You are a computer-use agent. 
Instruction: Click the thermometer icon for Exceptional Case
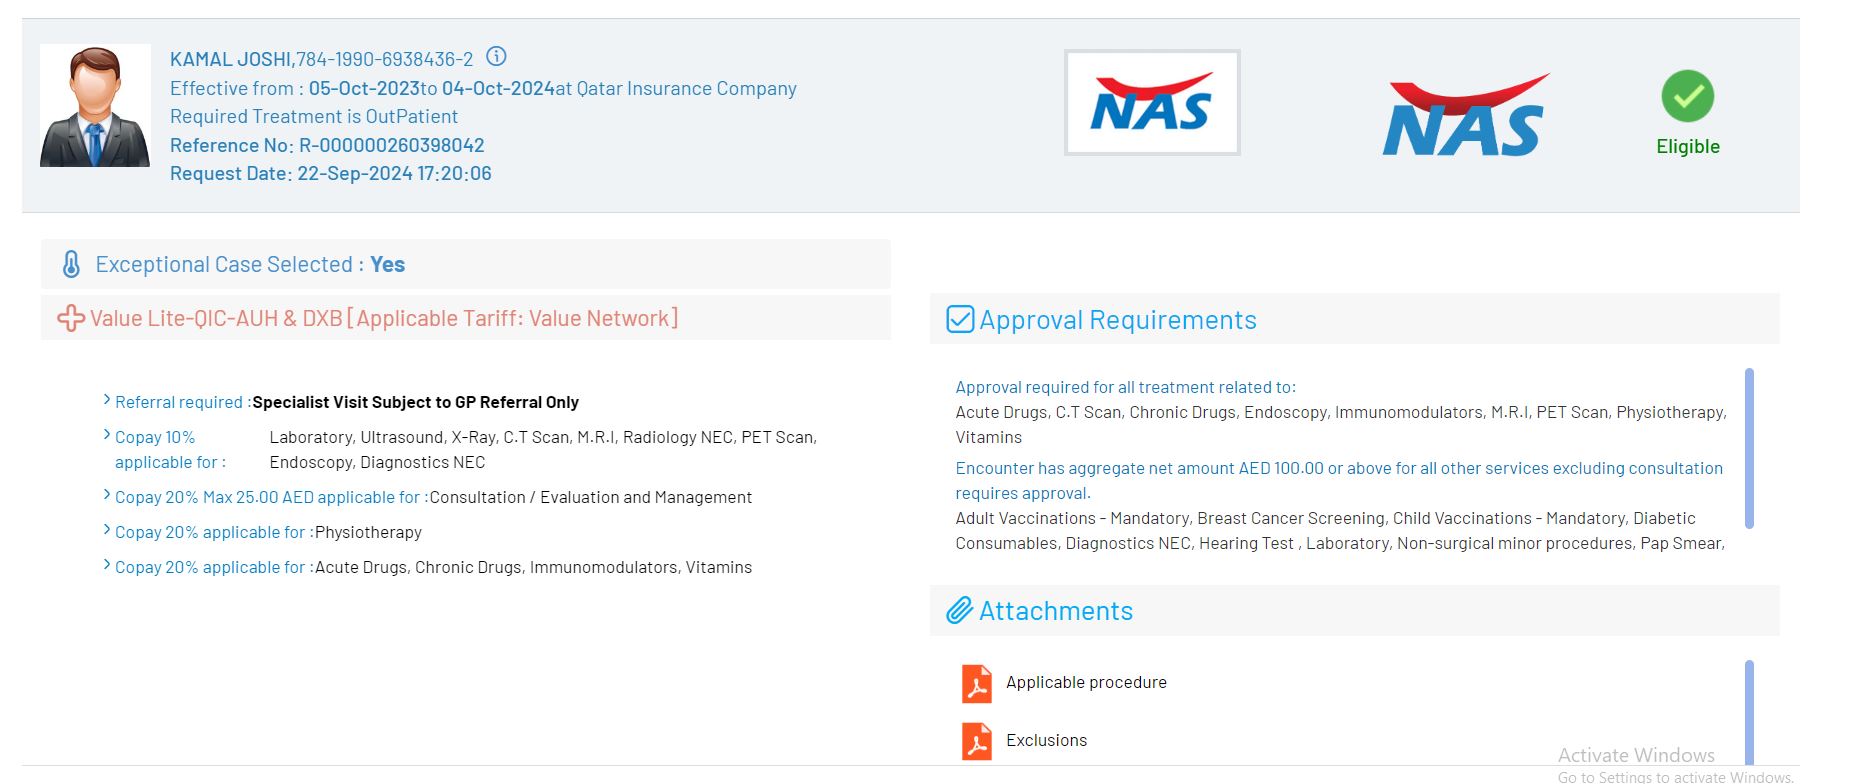point(71,265)
